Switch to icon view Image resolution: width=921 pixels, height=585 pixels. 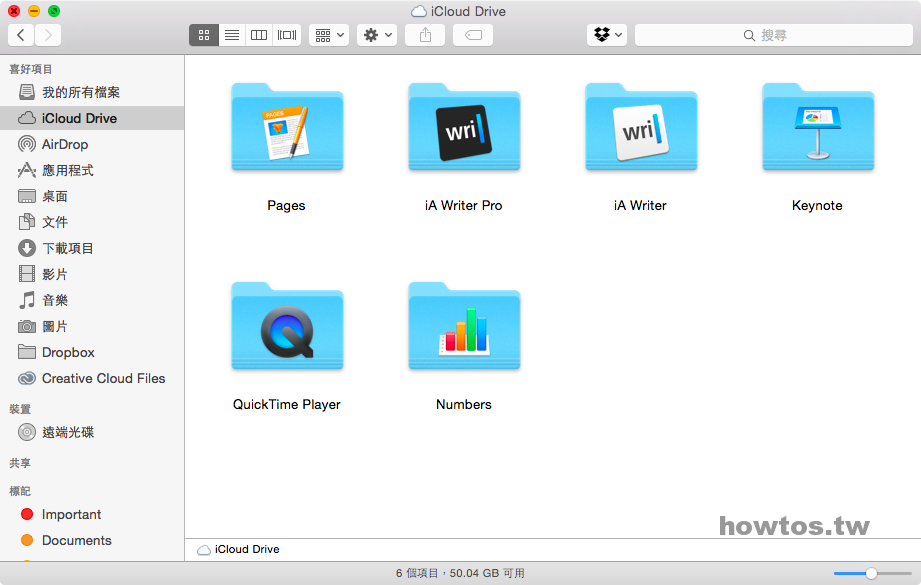pyautogui.click(x=204, y=35)
